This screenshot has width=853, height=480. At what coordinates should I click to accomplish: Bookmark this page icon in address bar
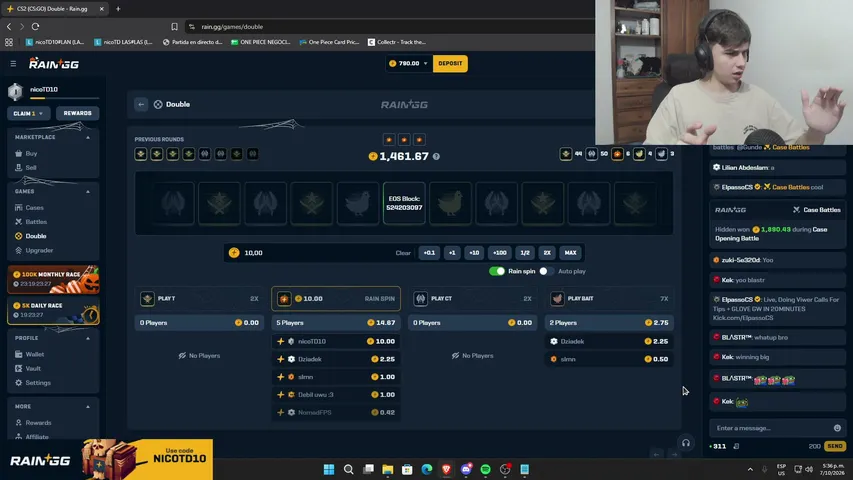point(174,26)
